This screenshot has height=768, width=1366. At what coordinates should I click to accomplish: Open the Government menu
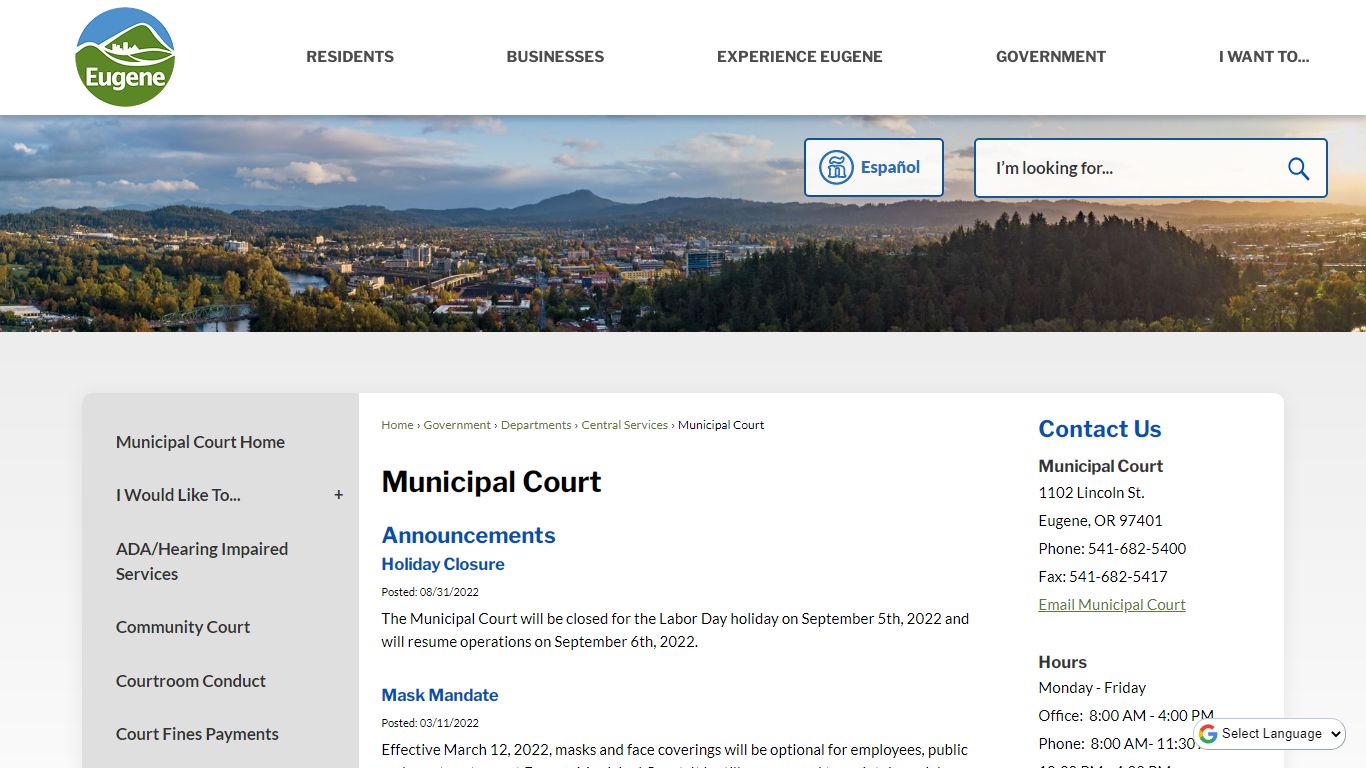1051,57
